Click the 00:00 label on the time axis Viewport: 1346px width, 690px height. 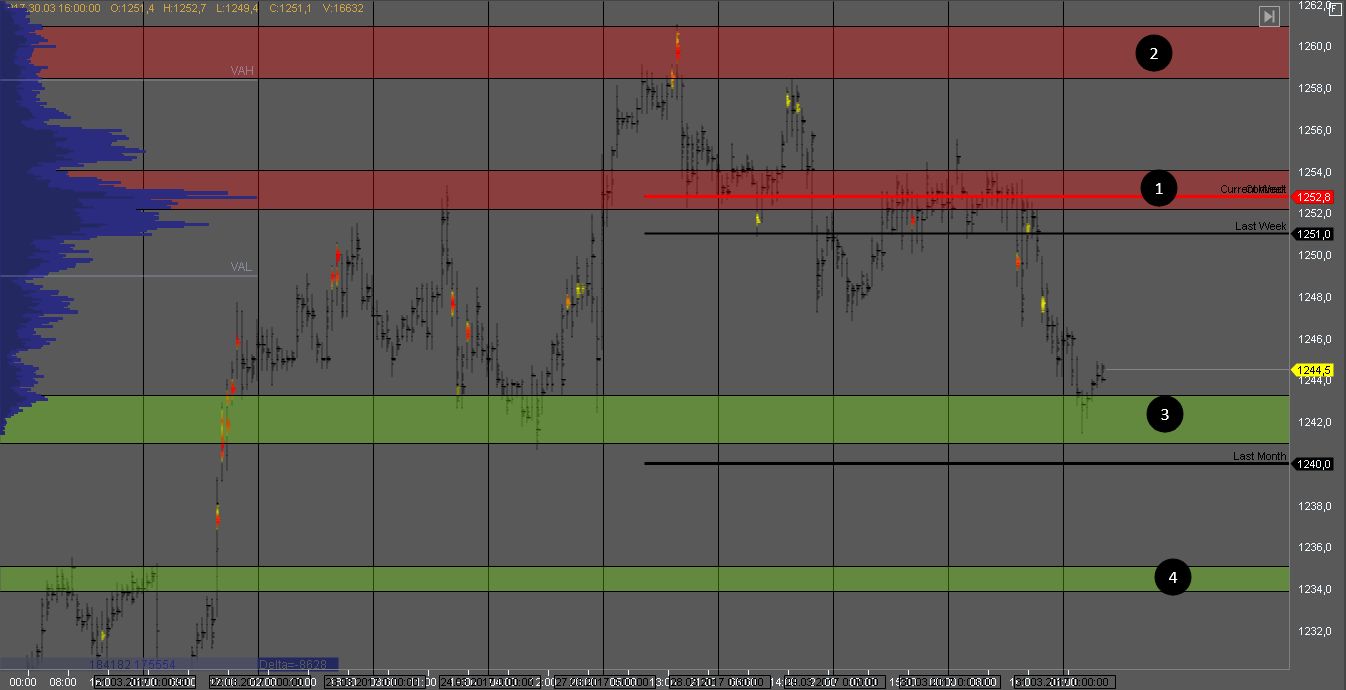22,682
